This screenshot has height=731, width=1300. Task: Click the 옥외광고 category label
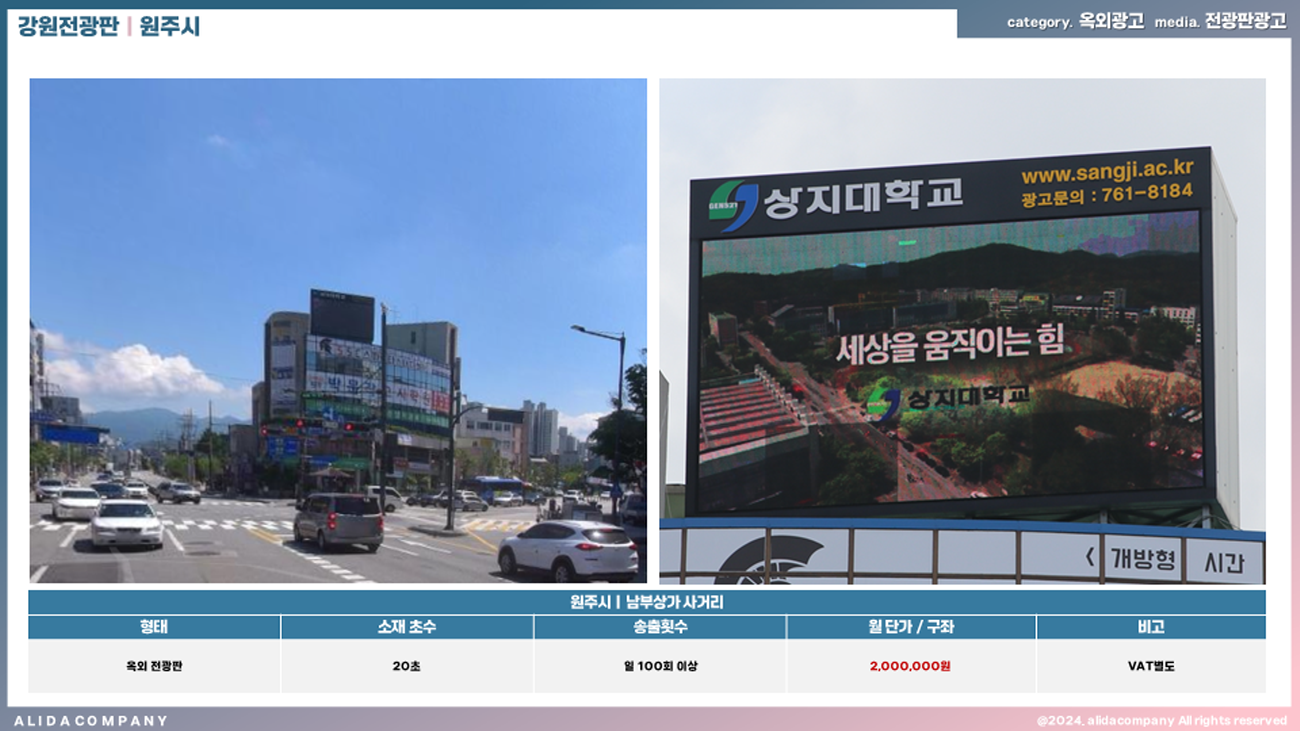tap(1111, 22)
